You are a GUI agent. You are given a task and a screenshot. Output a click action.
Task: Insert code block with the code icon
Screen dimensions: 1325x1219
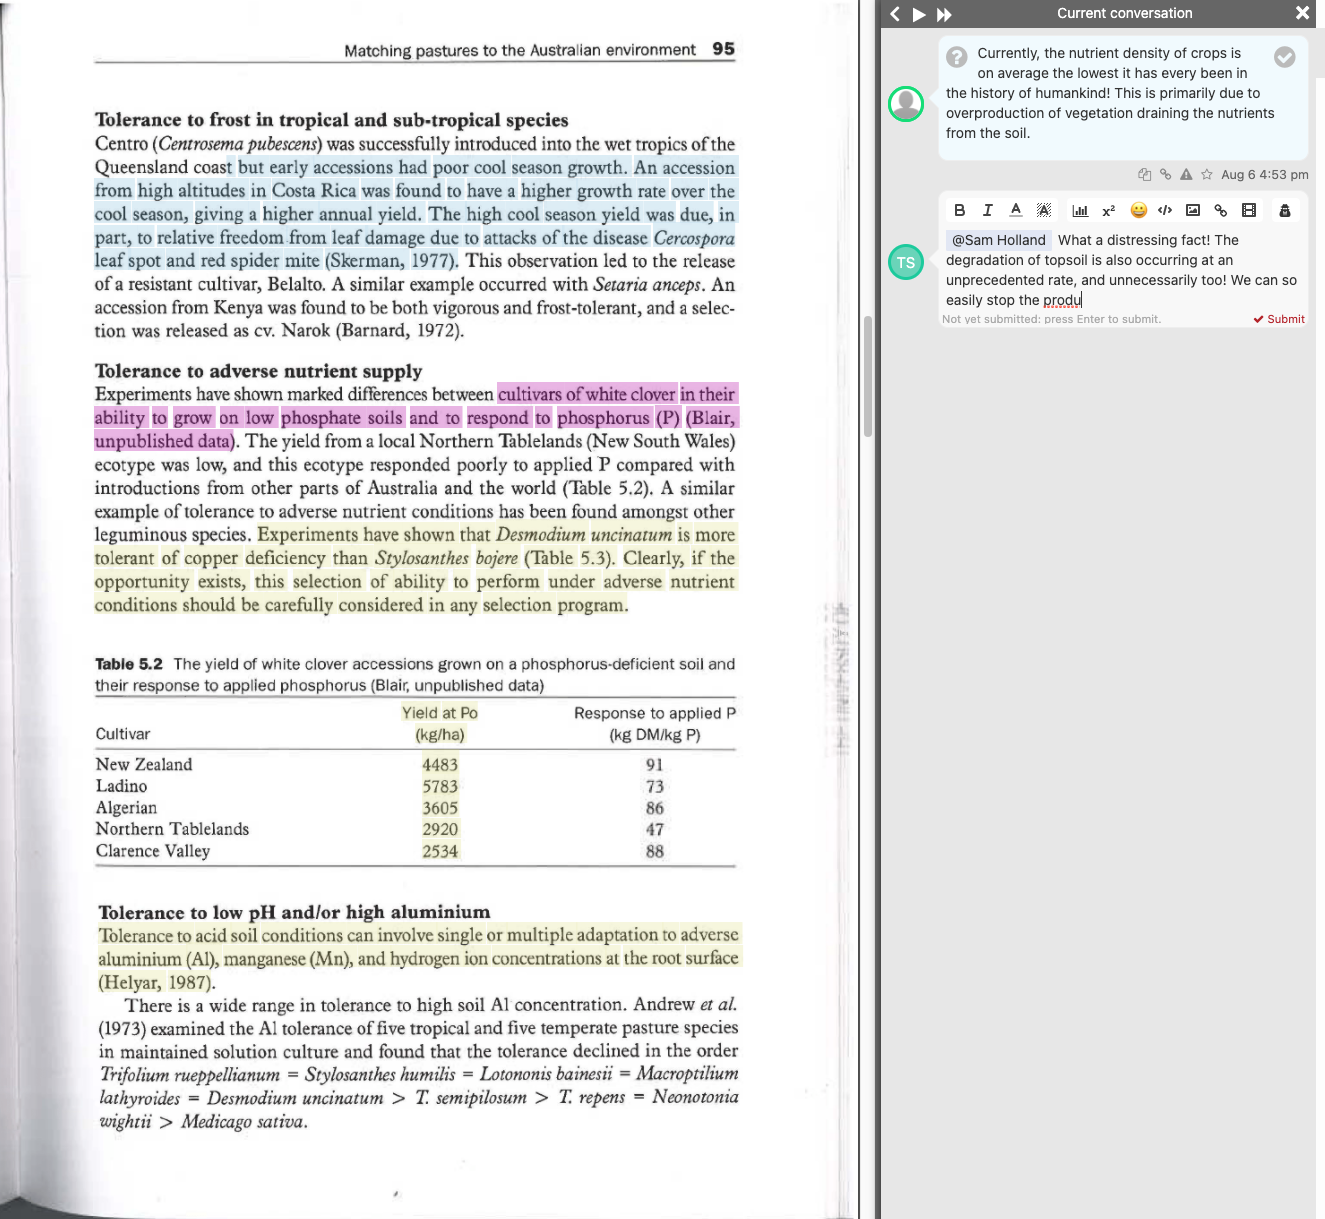(1165, 210)
